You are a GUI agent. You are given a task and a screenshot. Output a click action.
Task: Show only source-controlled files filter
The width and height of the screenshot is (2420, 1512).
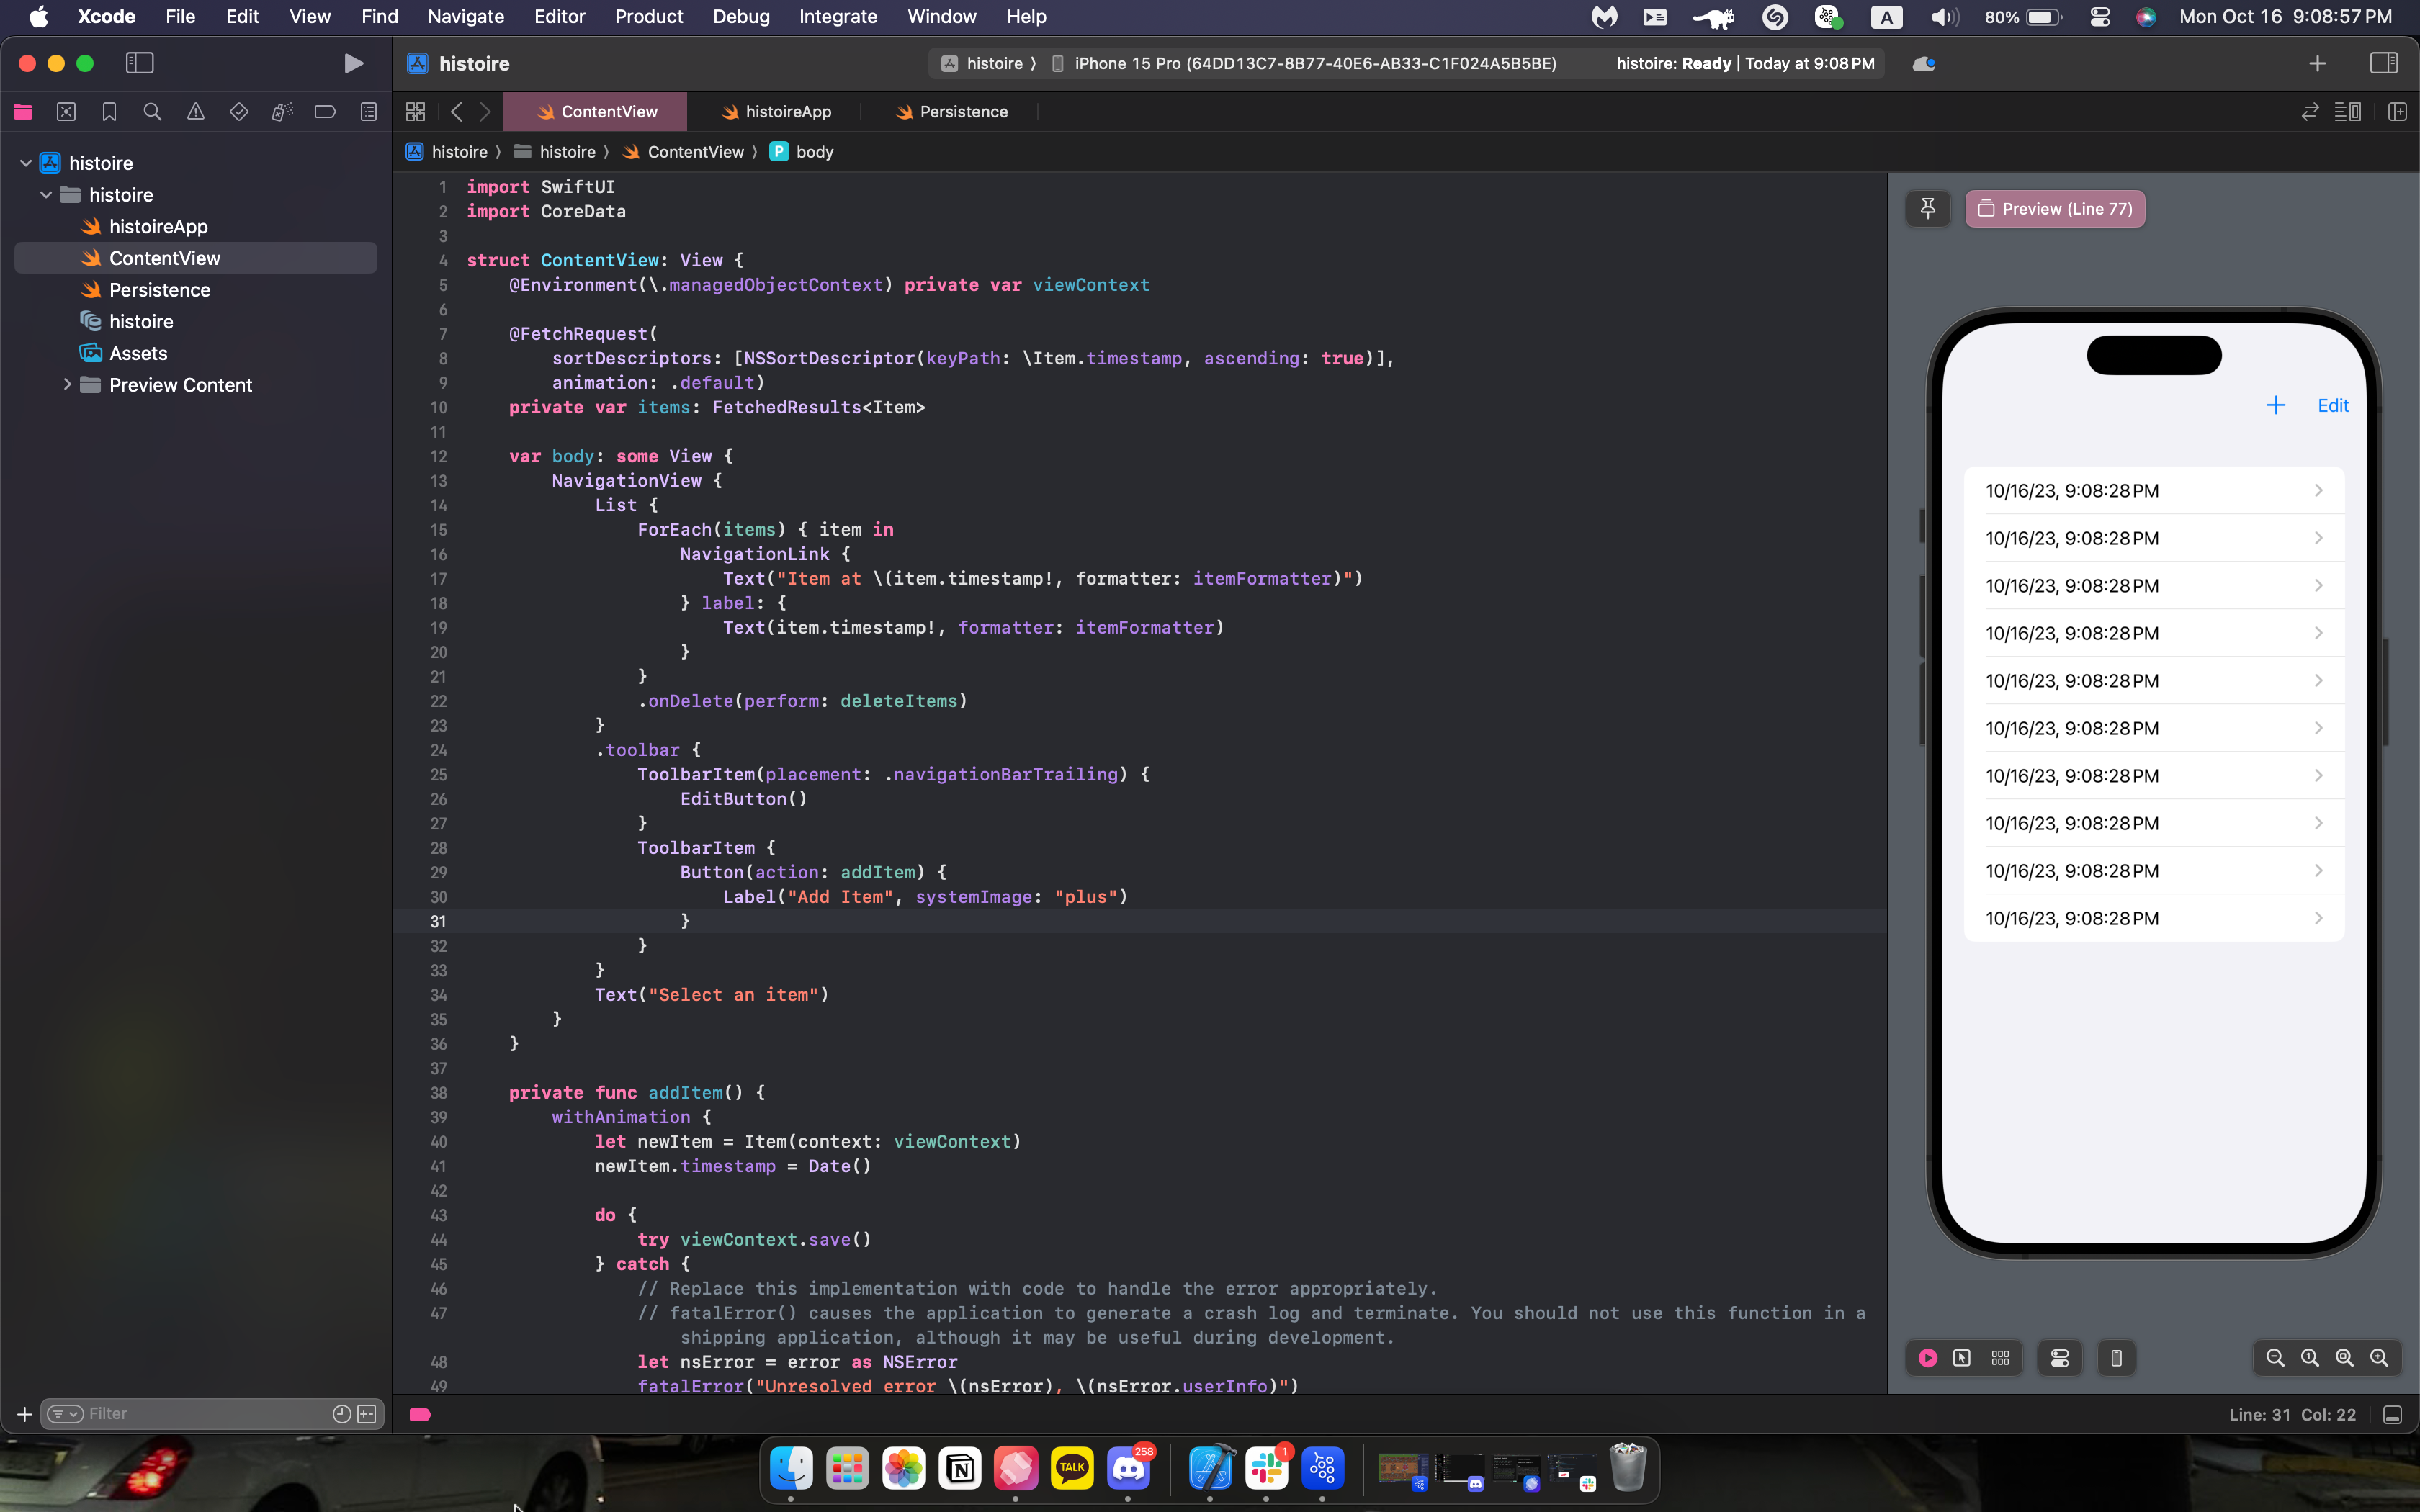click(x=367, y=1414)
